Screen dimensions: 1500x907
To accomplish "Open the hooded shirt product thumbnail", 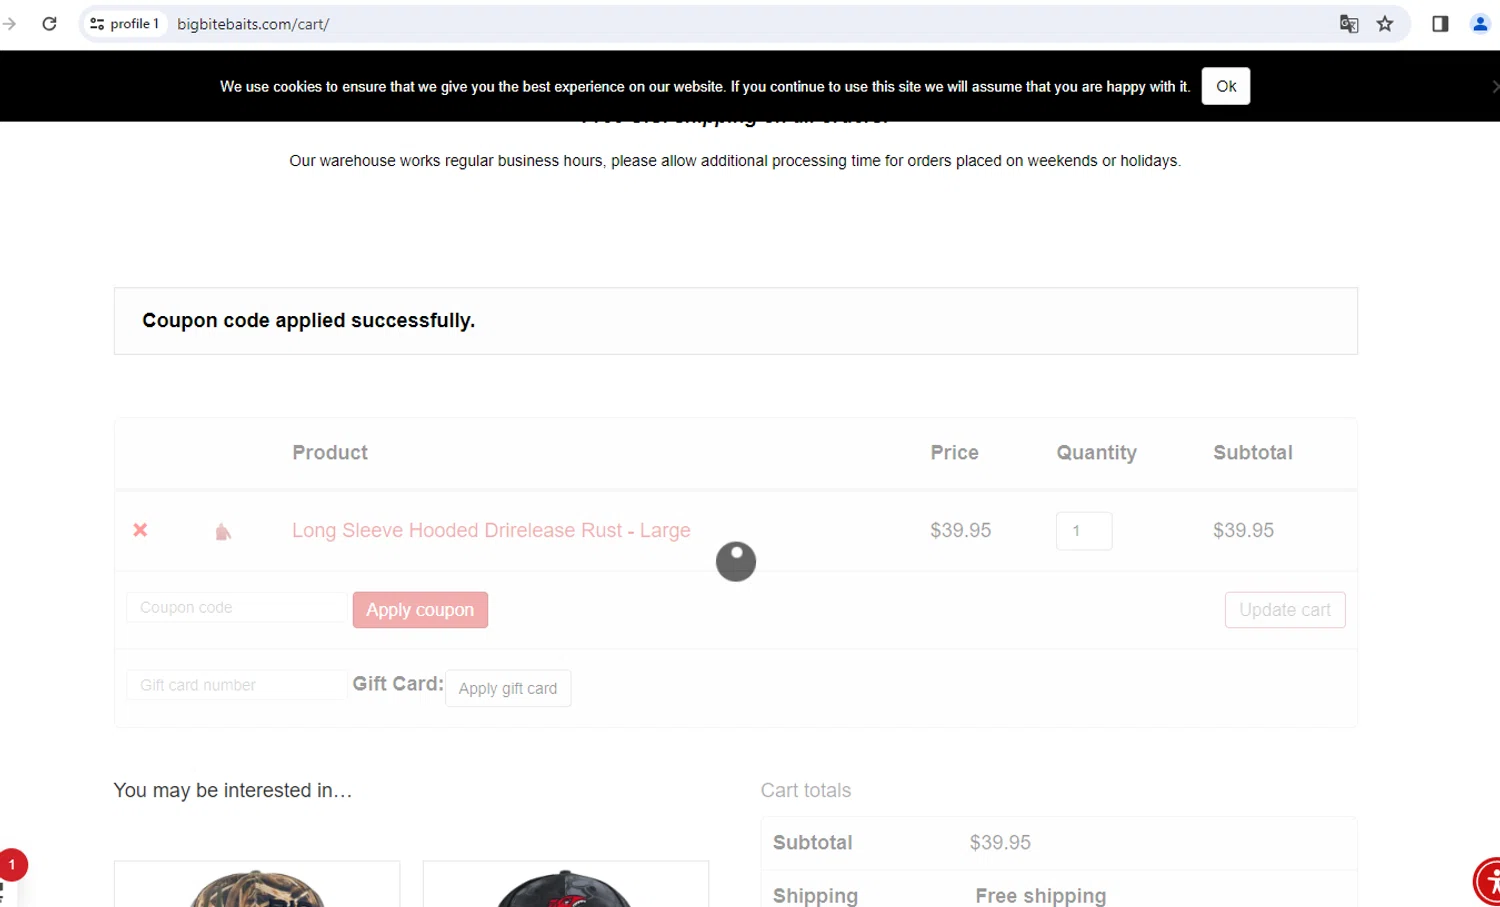I will (x=223, y=531).
